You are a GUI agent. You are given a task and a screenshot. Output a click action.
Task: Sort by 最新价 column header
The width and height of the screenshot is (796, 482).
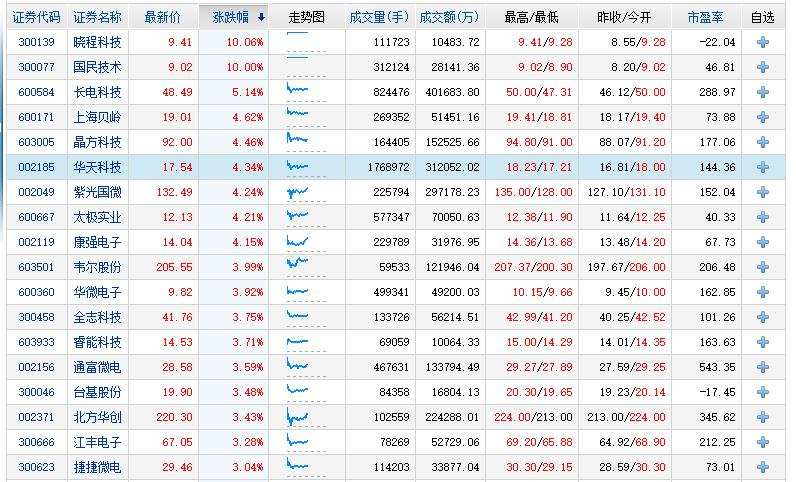click(x=162, y=17)
